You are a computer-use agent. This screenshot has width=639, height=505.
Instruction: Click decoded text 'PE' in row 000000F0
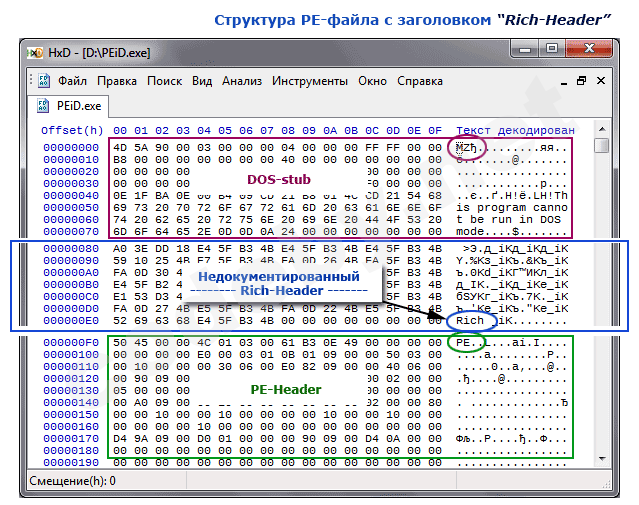(463, 343)
